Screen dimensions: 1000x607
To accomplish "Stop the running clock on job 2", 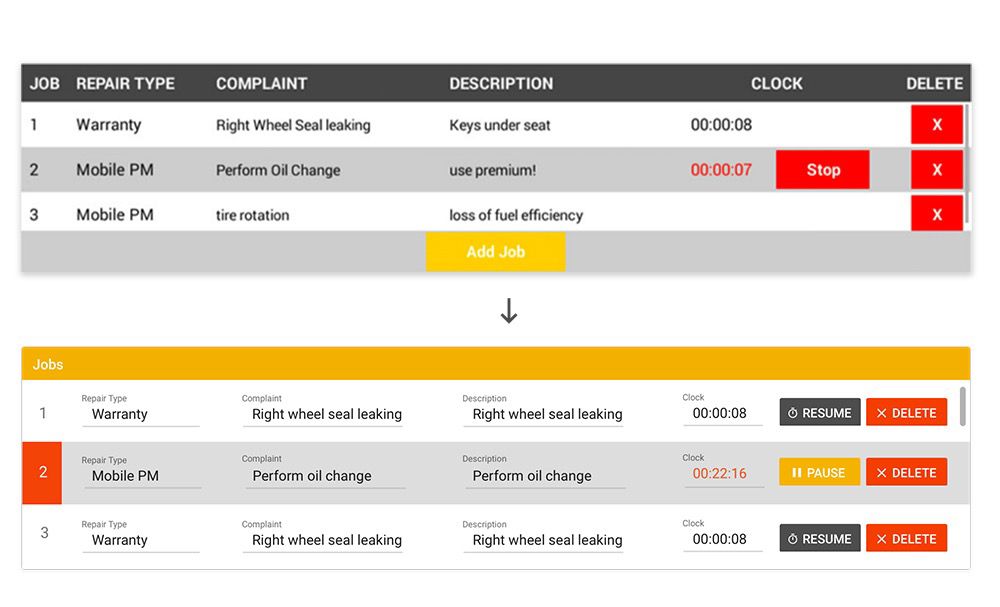I will [823, 170].
